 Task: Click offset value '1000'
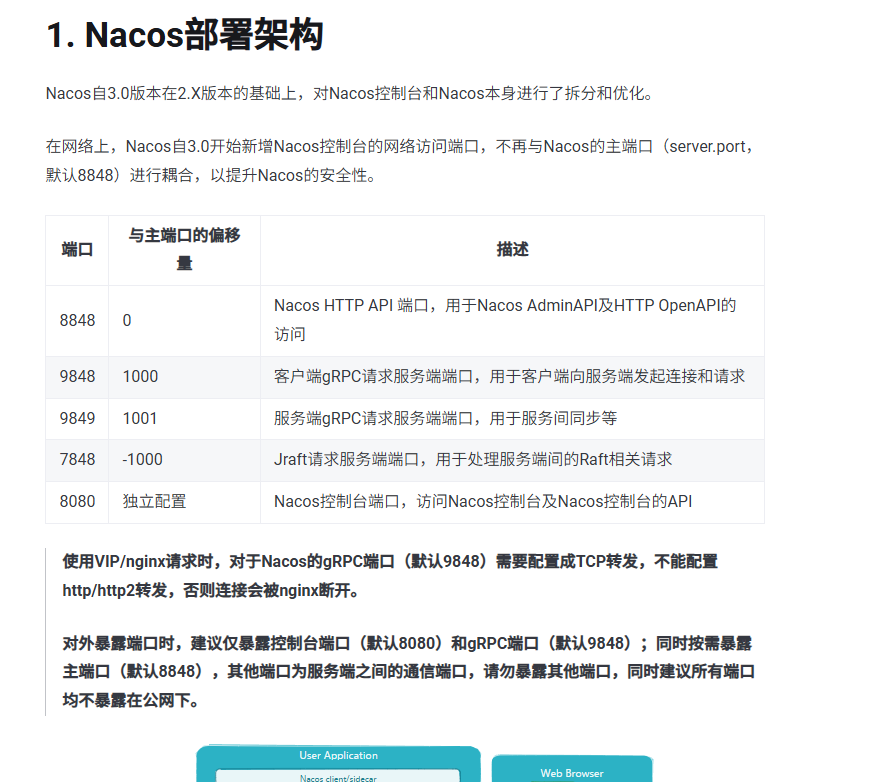185,377
